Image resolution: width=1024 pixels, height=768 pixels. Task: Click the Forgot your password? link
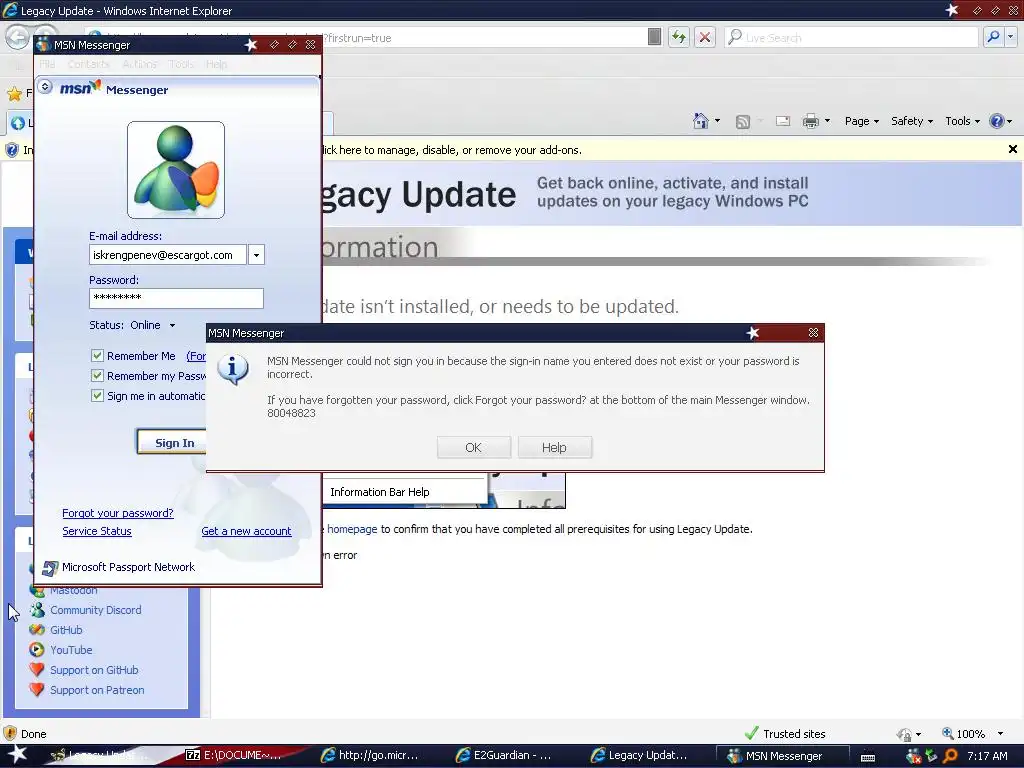point(118,513)
